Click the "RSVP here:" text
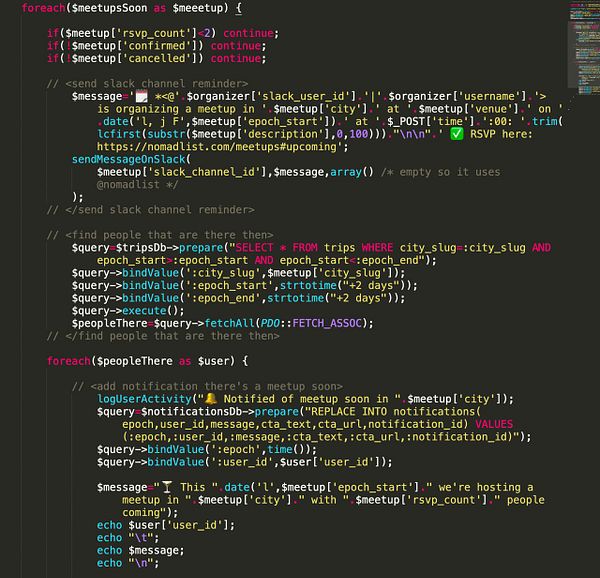The height and width of the screenshot is (578, 600). tap(501, 134)
